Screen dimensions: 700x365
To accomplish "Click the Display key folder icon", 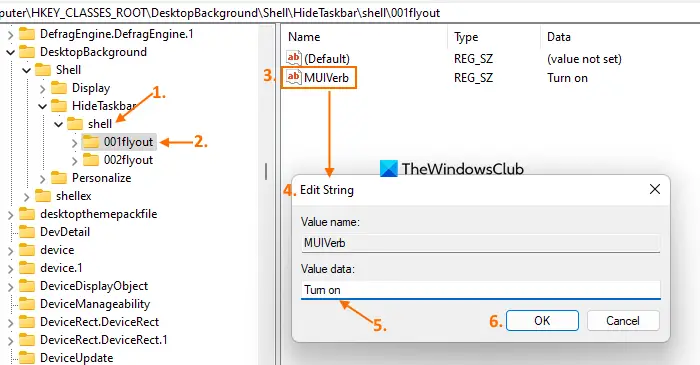I will [x=59, y=88].
